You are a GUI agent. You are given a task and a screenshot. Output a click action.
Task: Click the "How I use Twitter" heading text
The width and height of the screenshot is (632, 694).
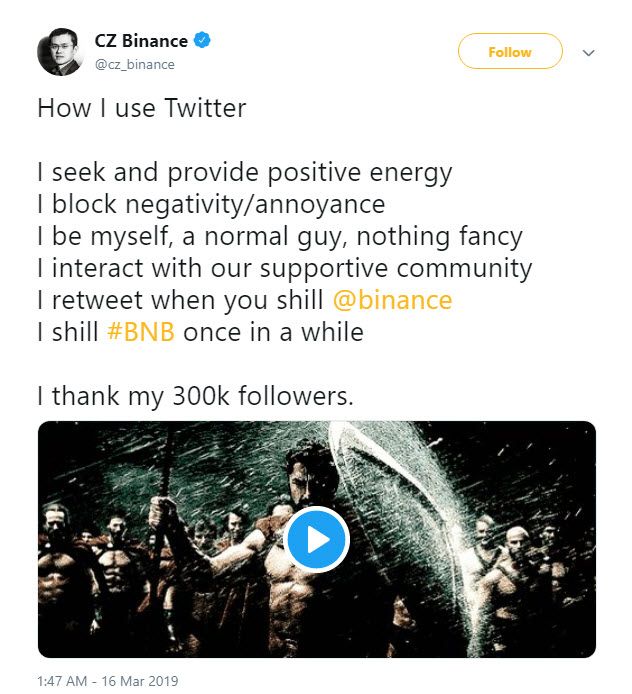(x=141, y=108)
